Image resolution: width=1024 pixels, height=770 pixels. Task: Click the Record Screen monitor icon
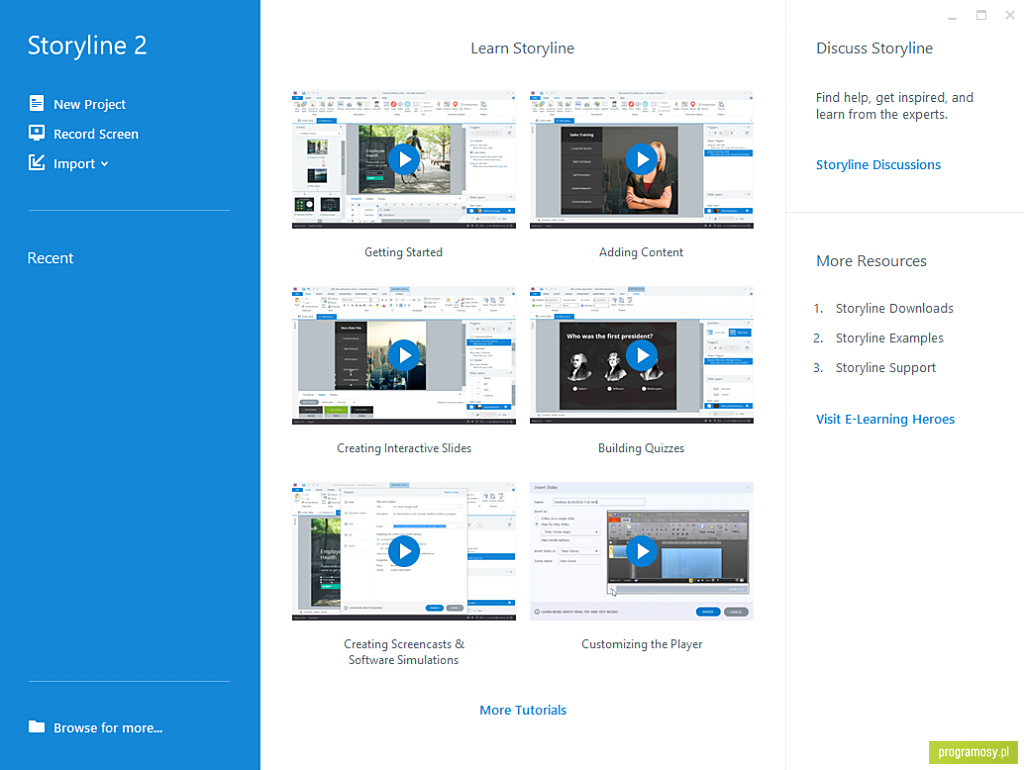(37, 133)
